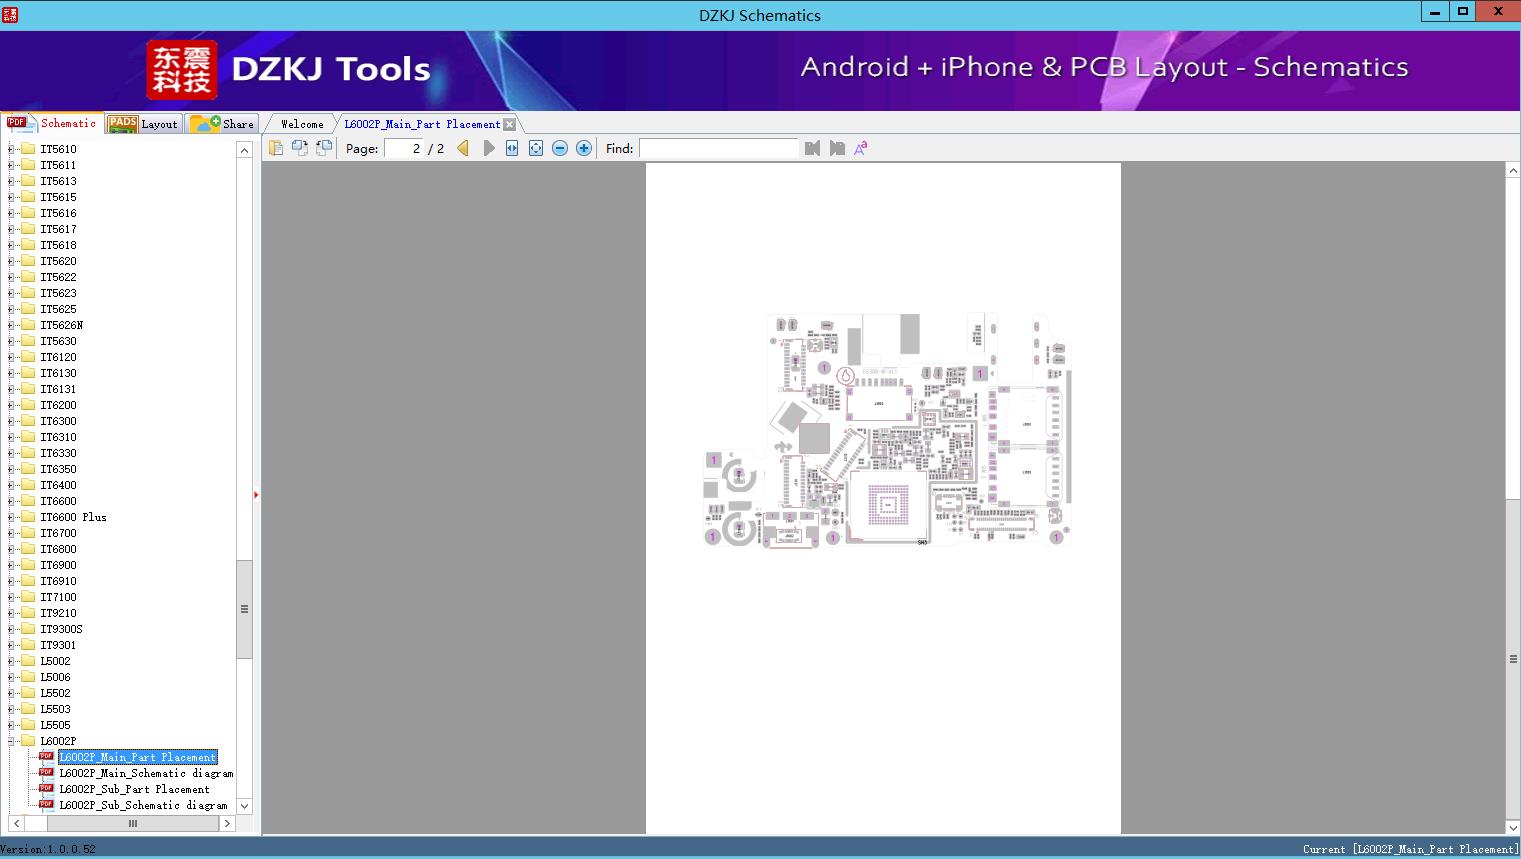This screenshot has width=1521, height=859.
Task: Click the tree panel vertical scrollbar thumb
Action: click(244, 608)
